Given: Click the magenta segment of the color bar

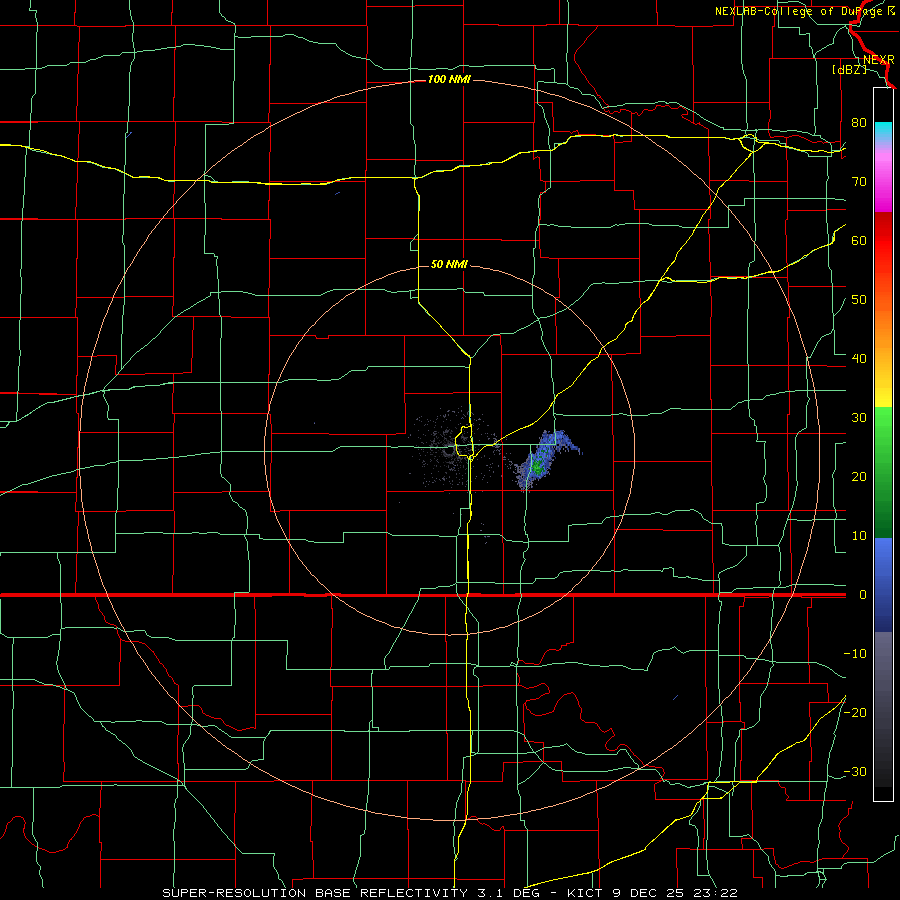Looking at the screenshot, I should 883,181.
